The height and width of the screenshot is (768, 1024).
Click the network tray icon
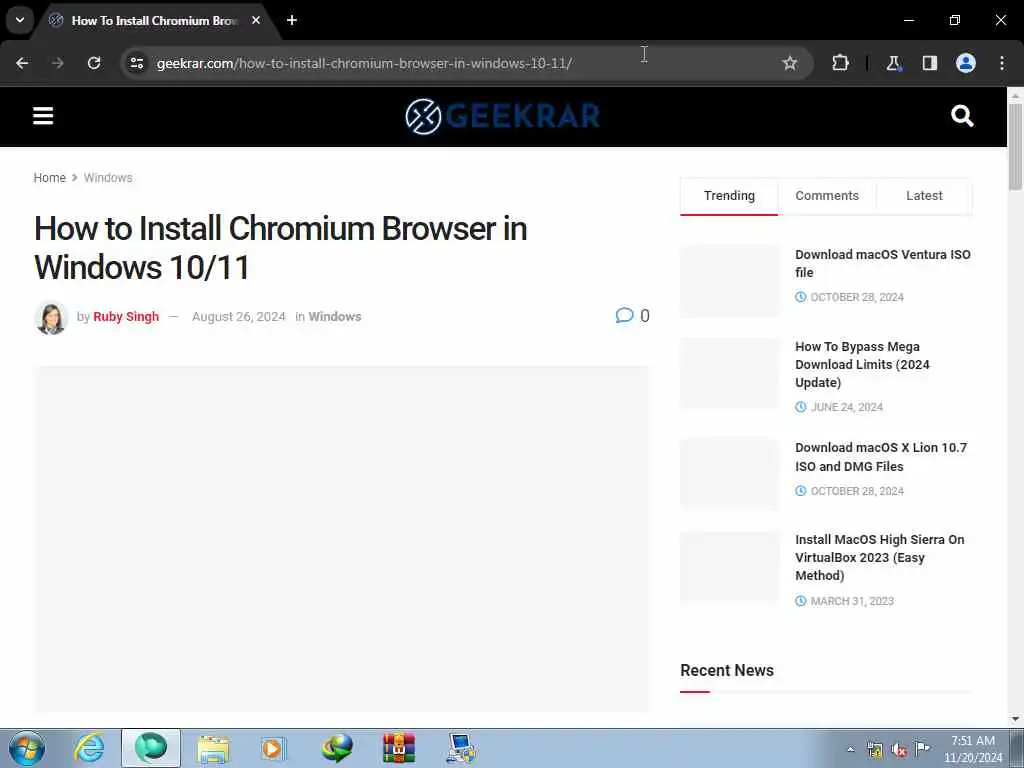point(874,750)
